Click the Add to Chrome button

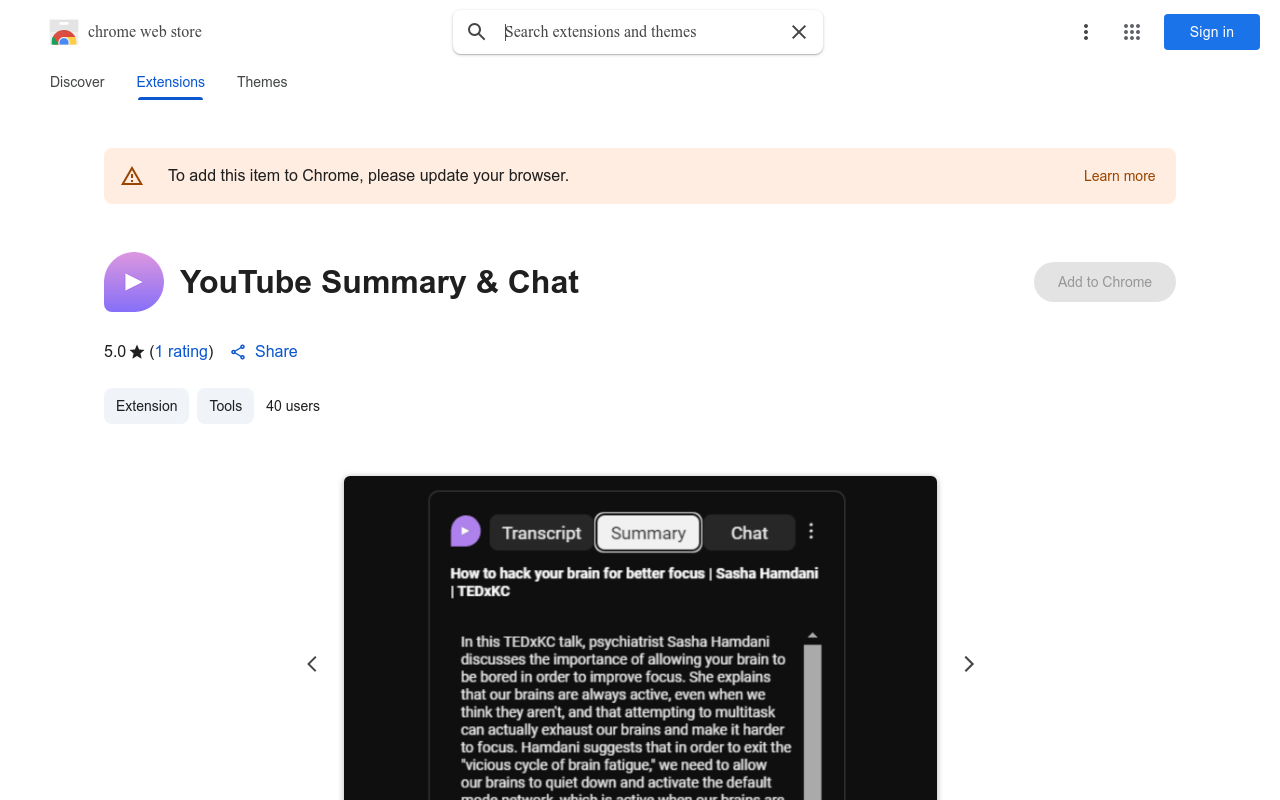tap(1105, 282)
